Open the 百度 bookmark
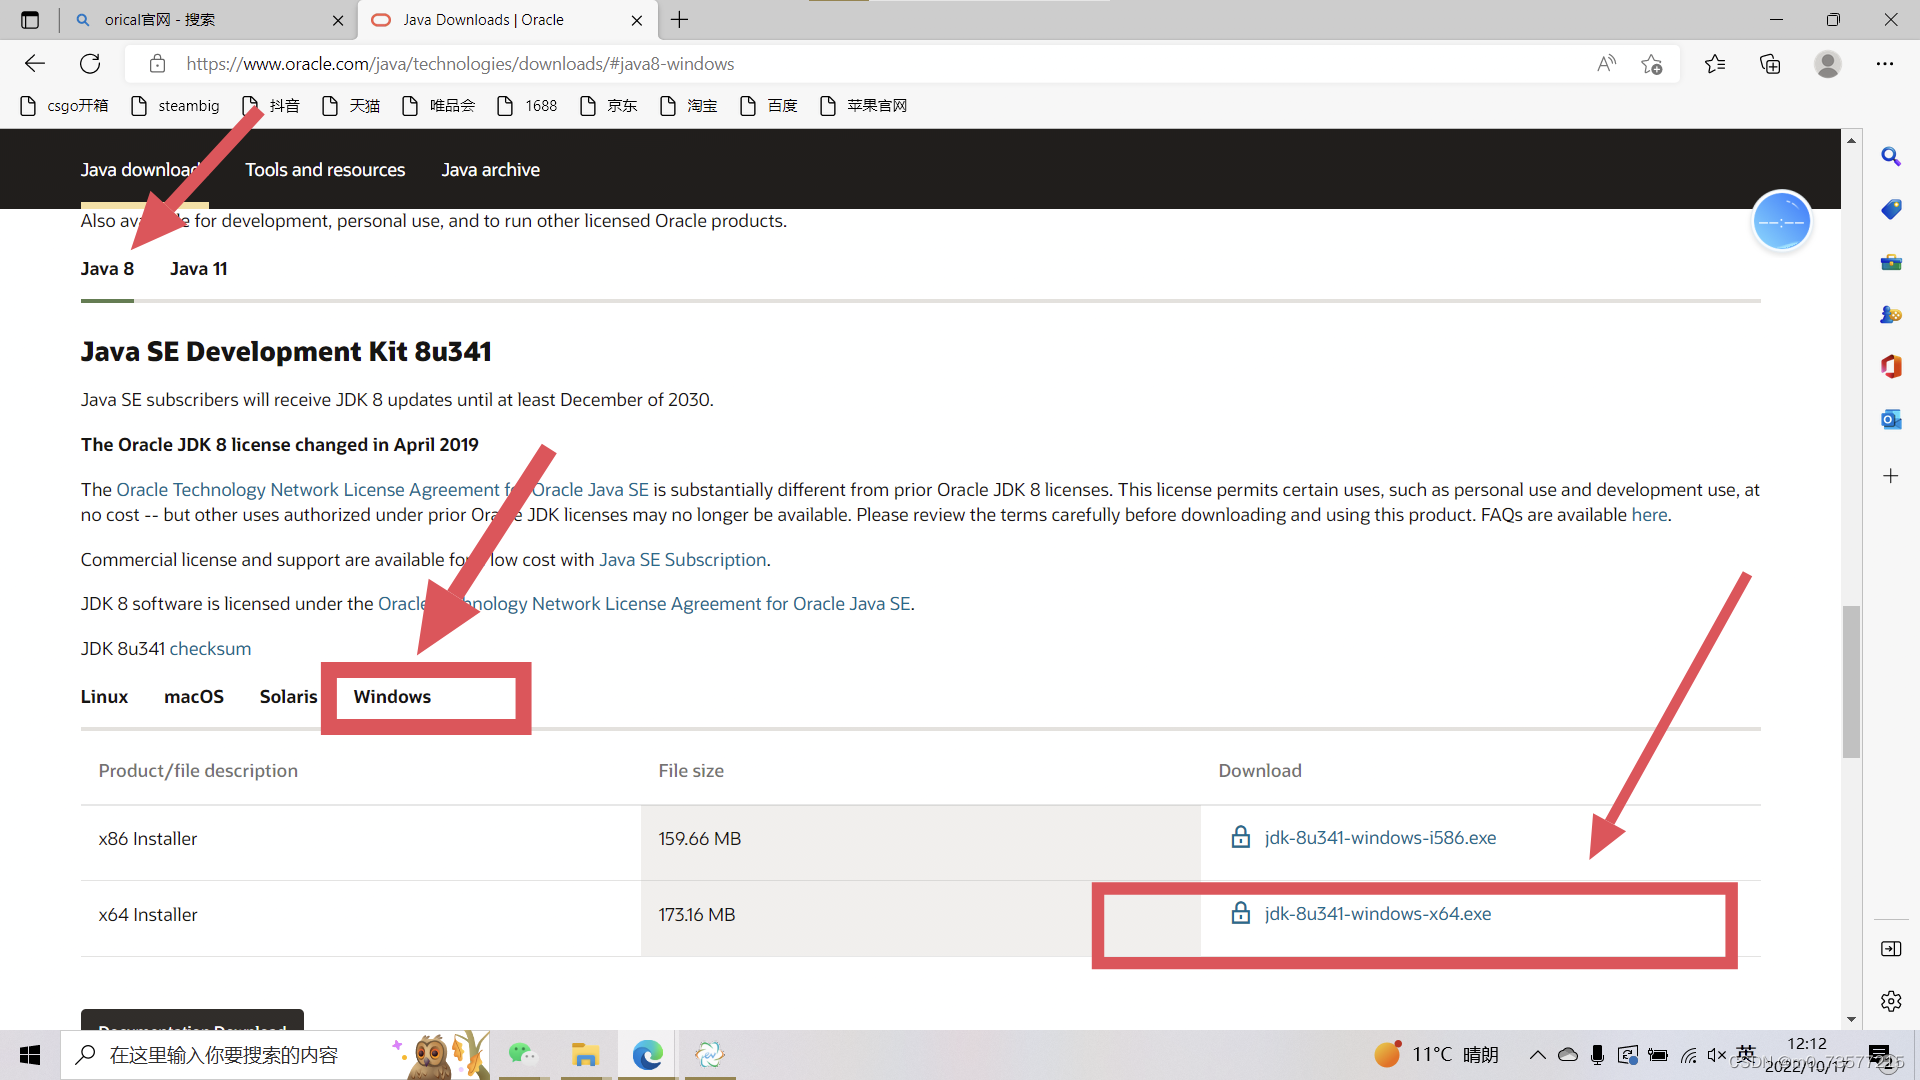1920x1080 pixels. tap(768, 106)
